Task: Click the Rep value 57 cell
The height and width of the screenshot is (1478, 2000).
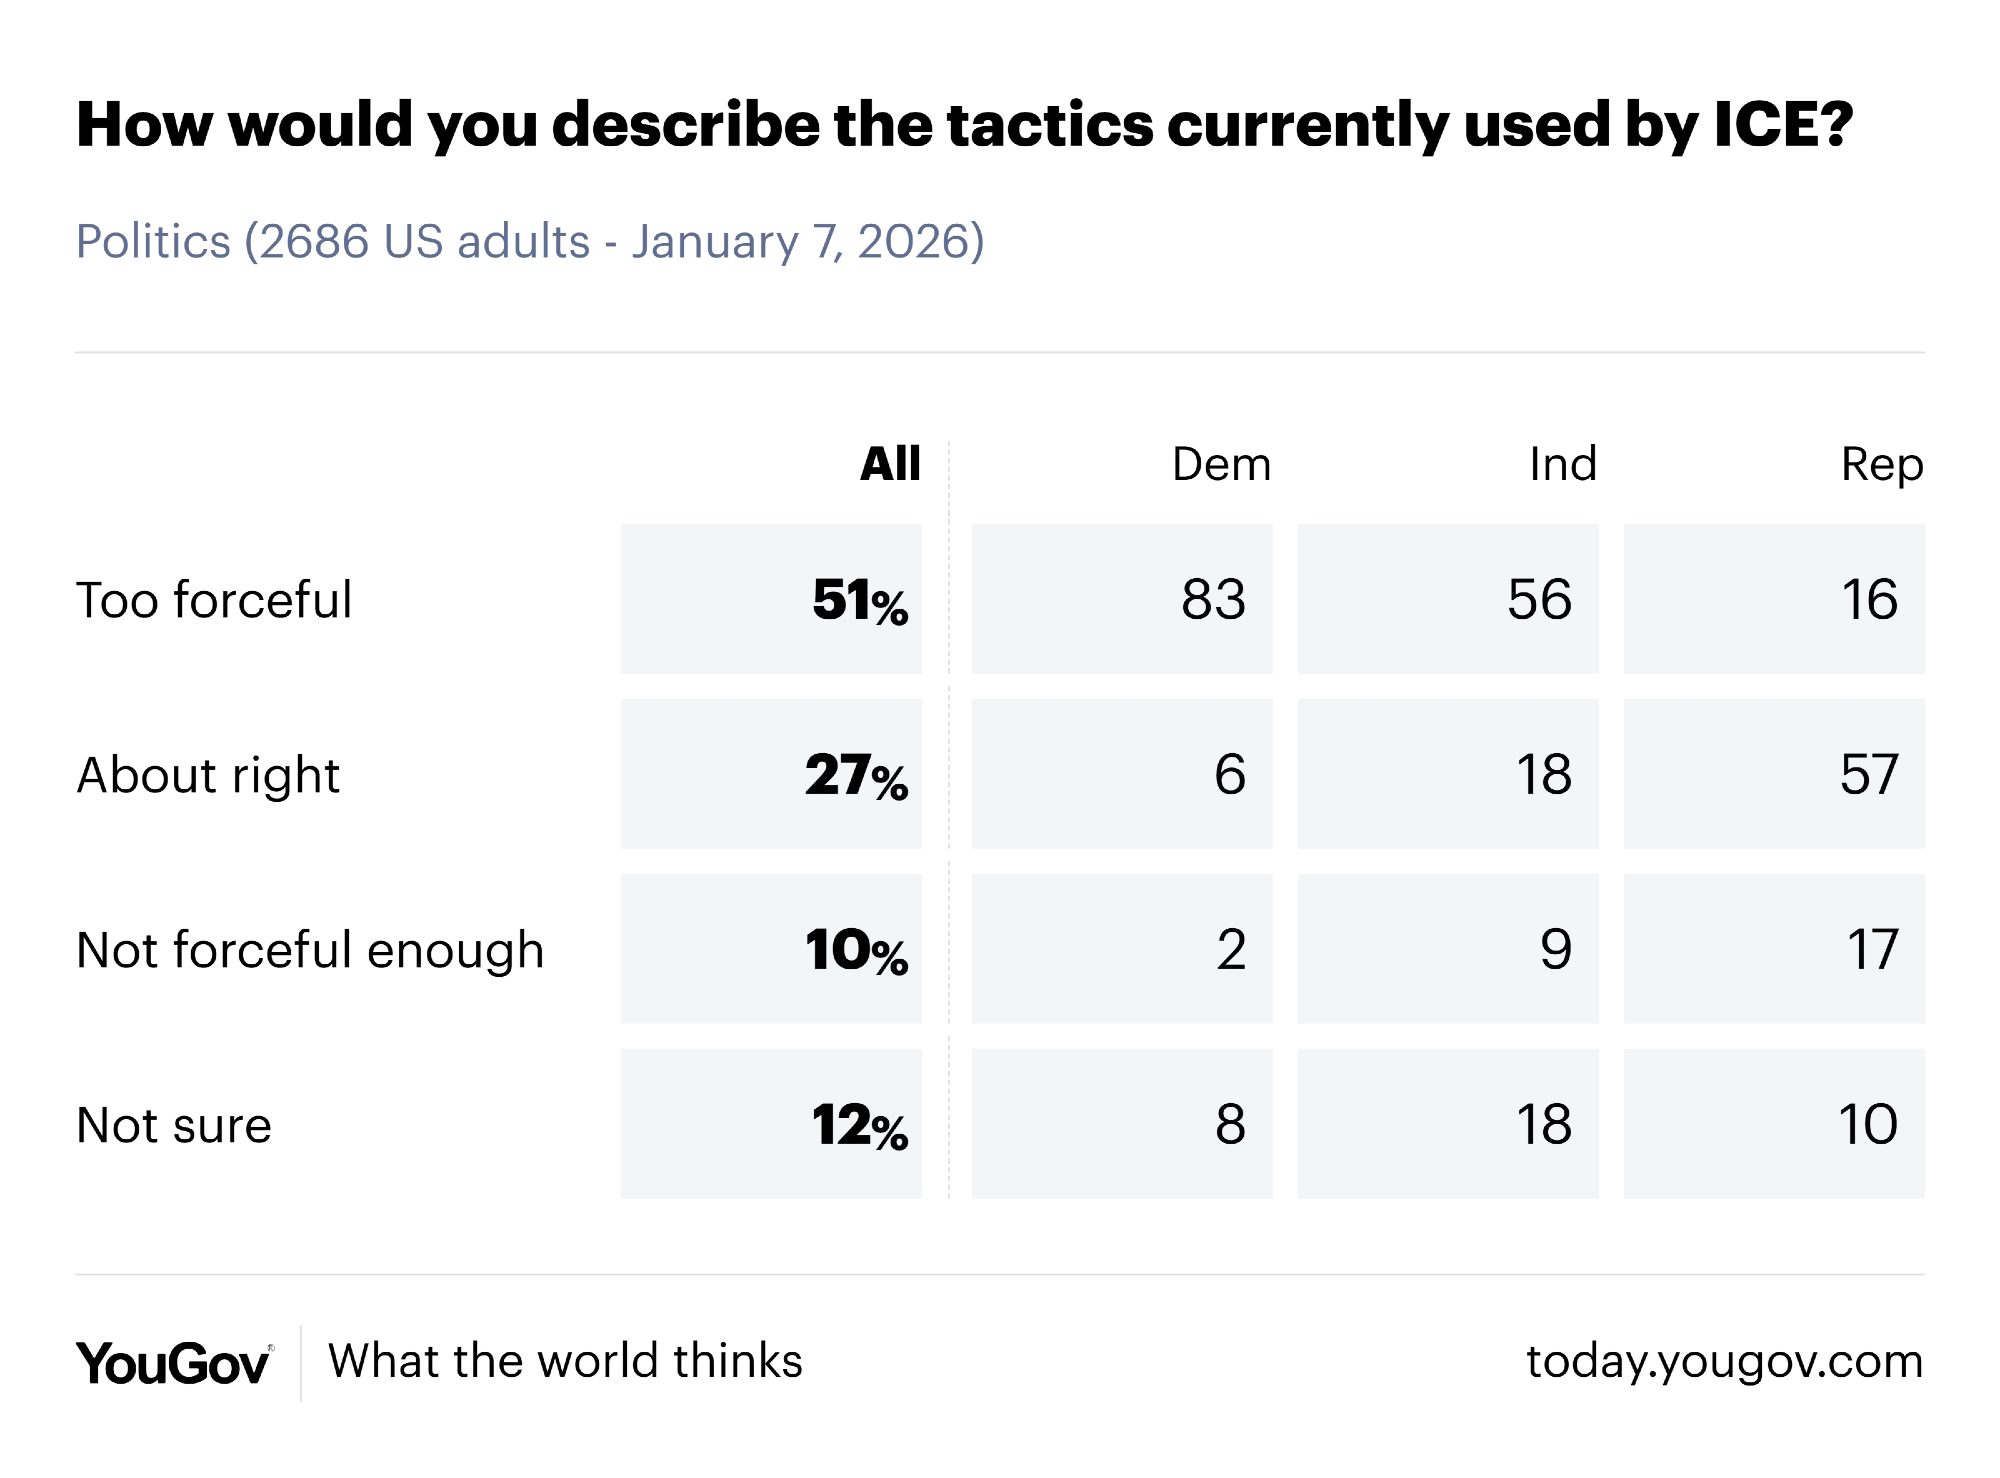Action: (x=1774, y=774)
